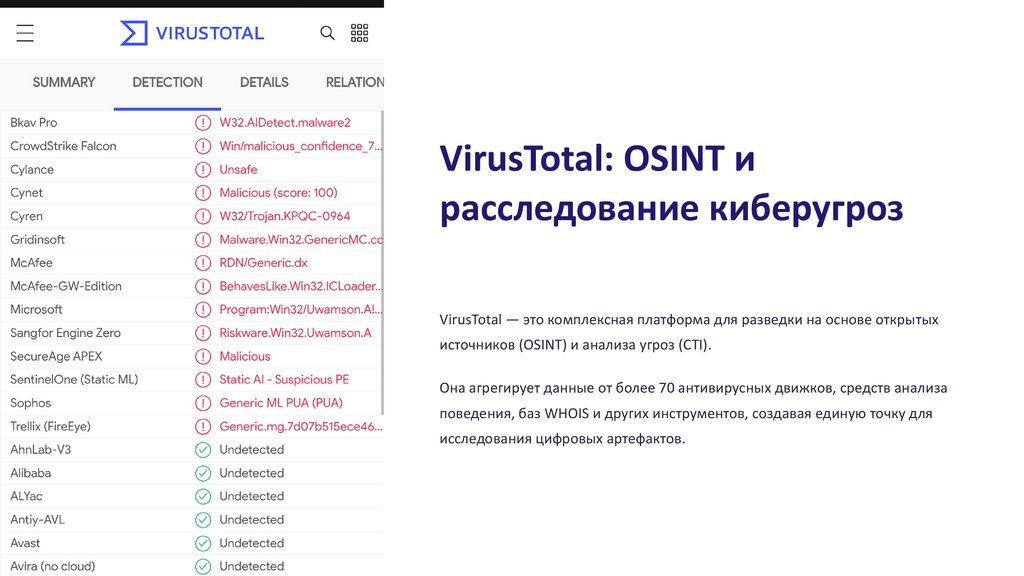Click Malicious (score: 100) result

click(x=278, y=193)
